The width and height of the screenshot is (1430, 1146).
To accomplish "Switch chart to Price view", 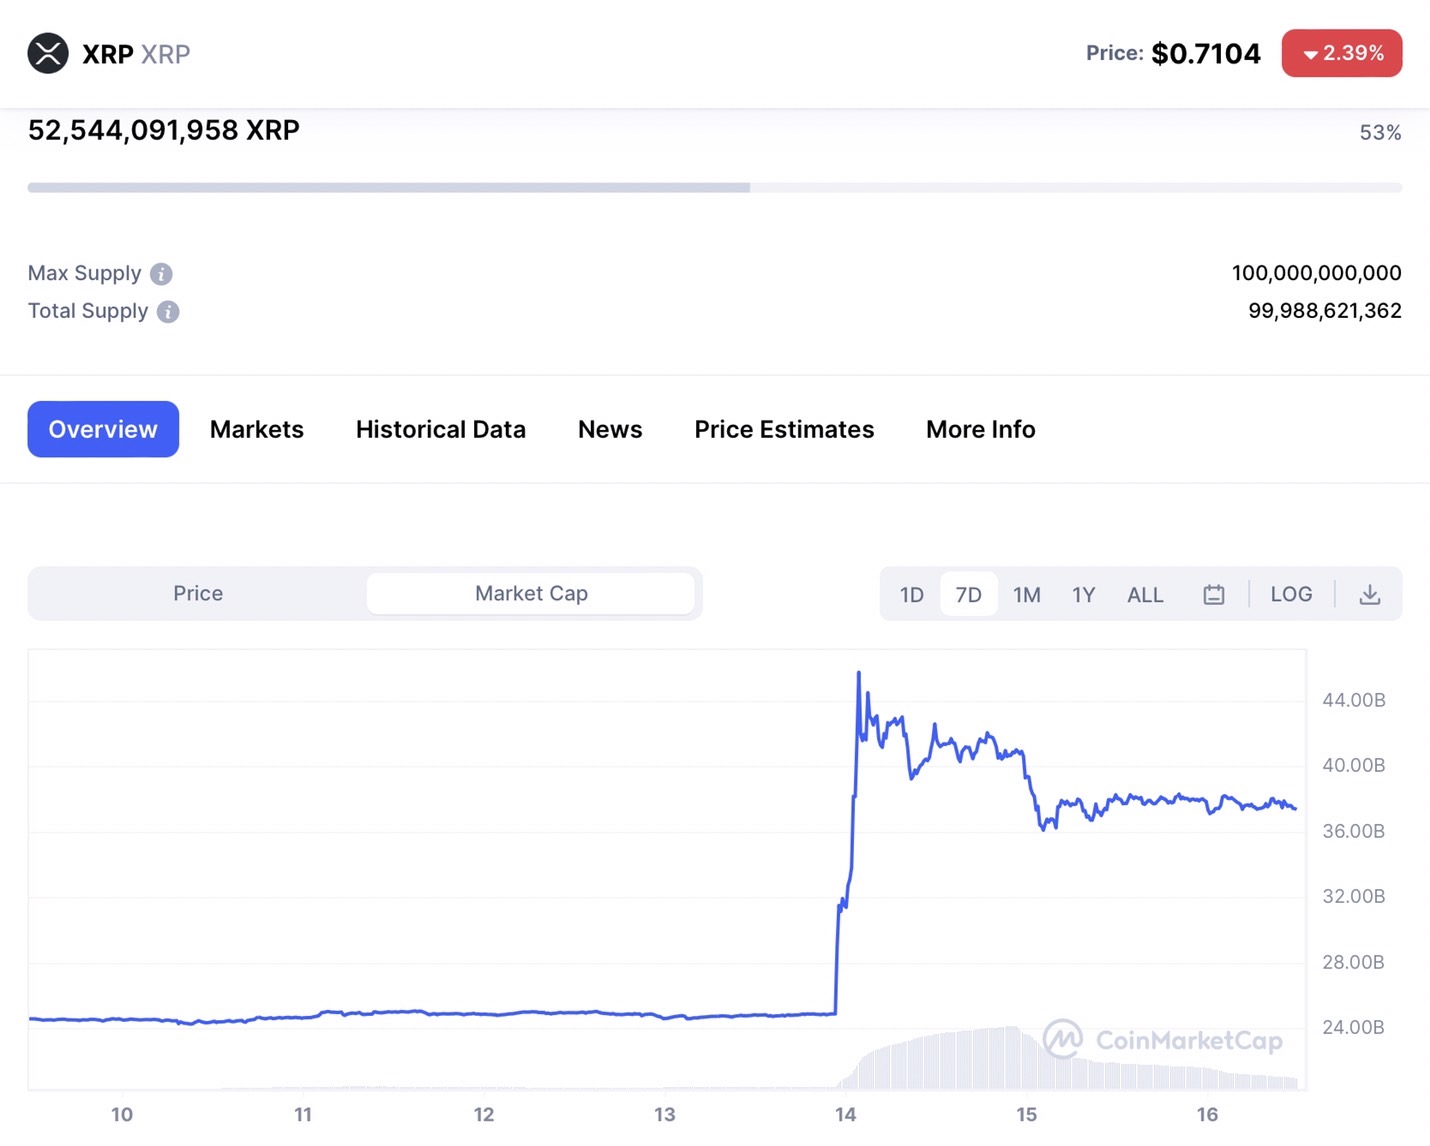I will (198, 593).
